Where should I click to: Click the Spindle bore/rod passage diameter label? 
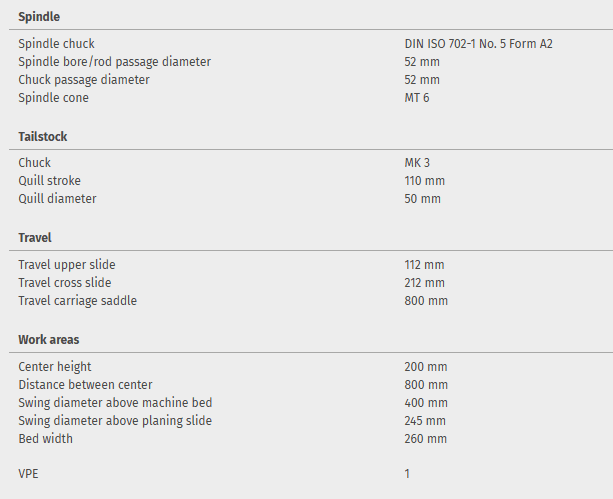coord(114,62)
